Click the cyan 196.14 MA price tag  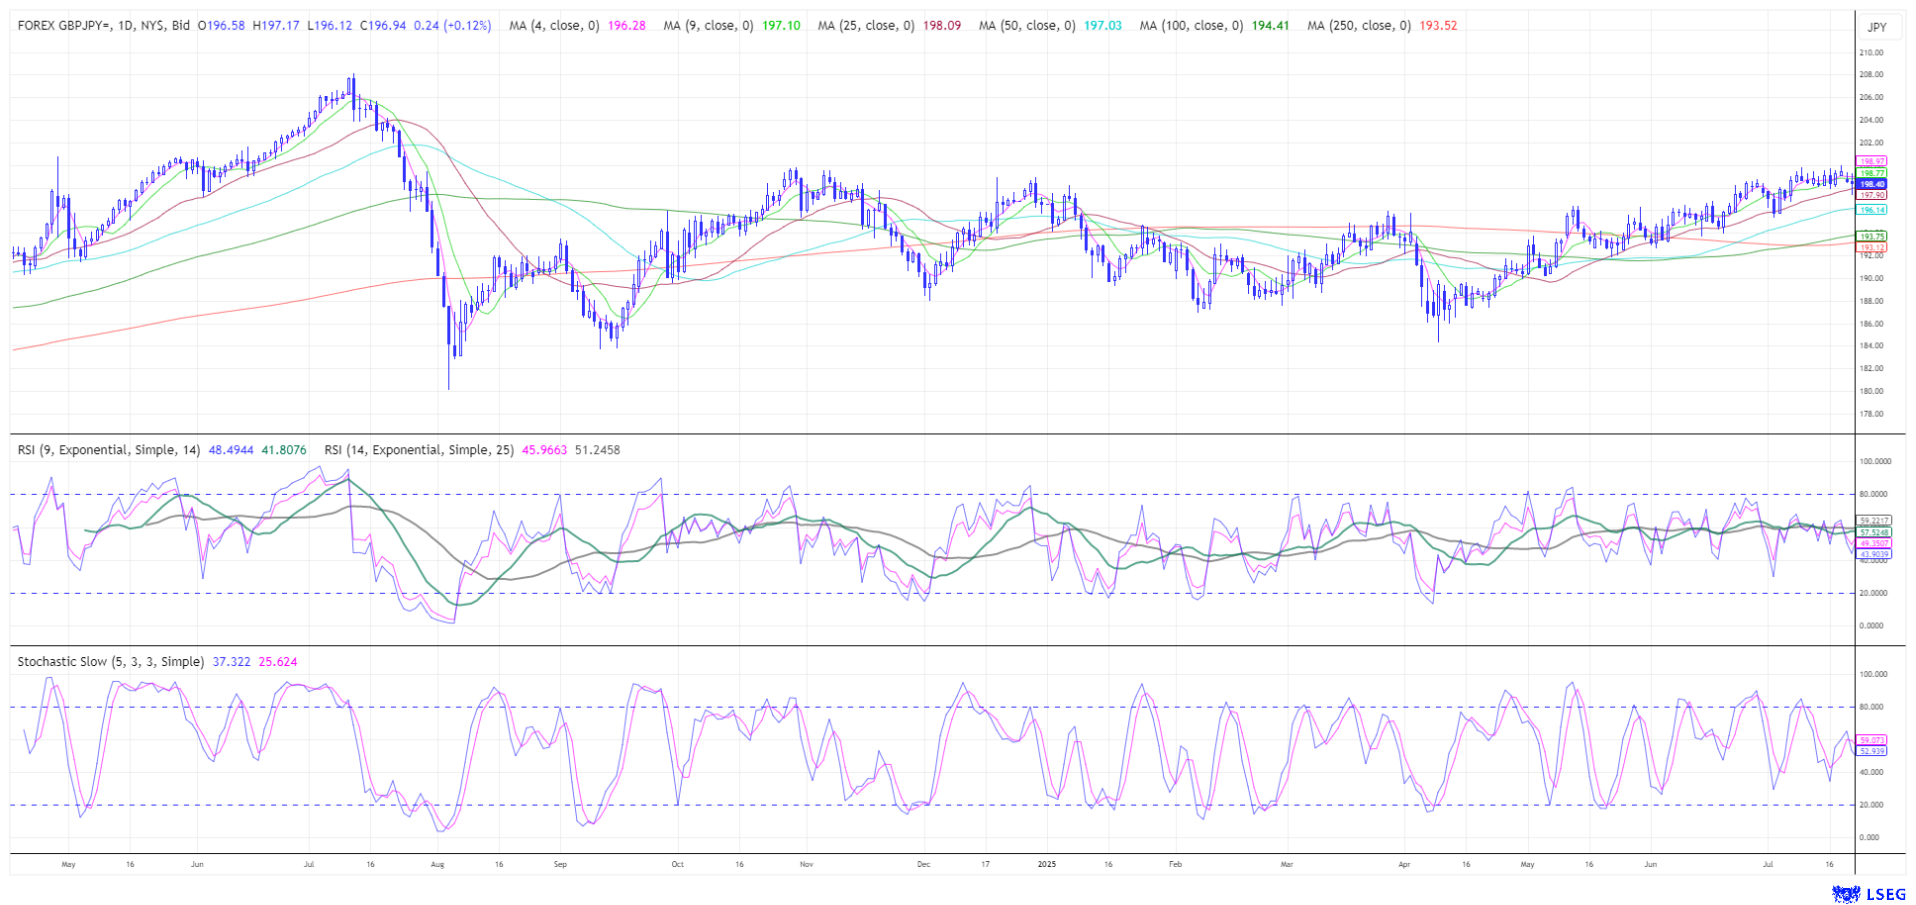coord(1871,210)
